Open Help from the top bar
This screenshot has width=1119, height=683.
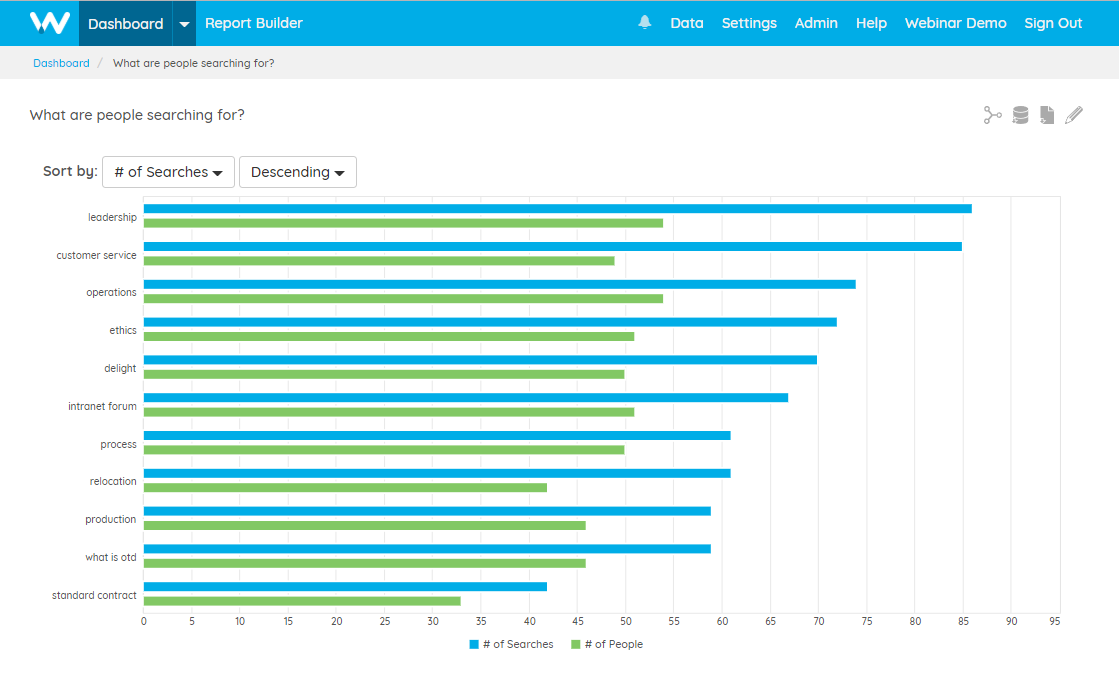[x=871, y=23]
